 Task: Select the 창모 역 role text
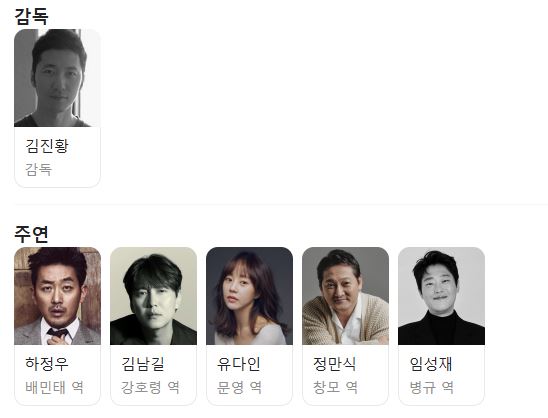click(x=336, y=387)
